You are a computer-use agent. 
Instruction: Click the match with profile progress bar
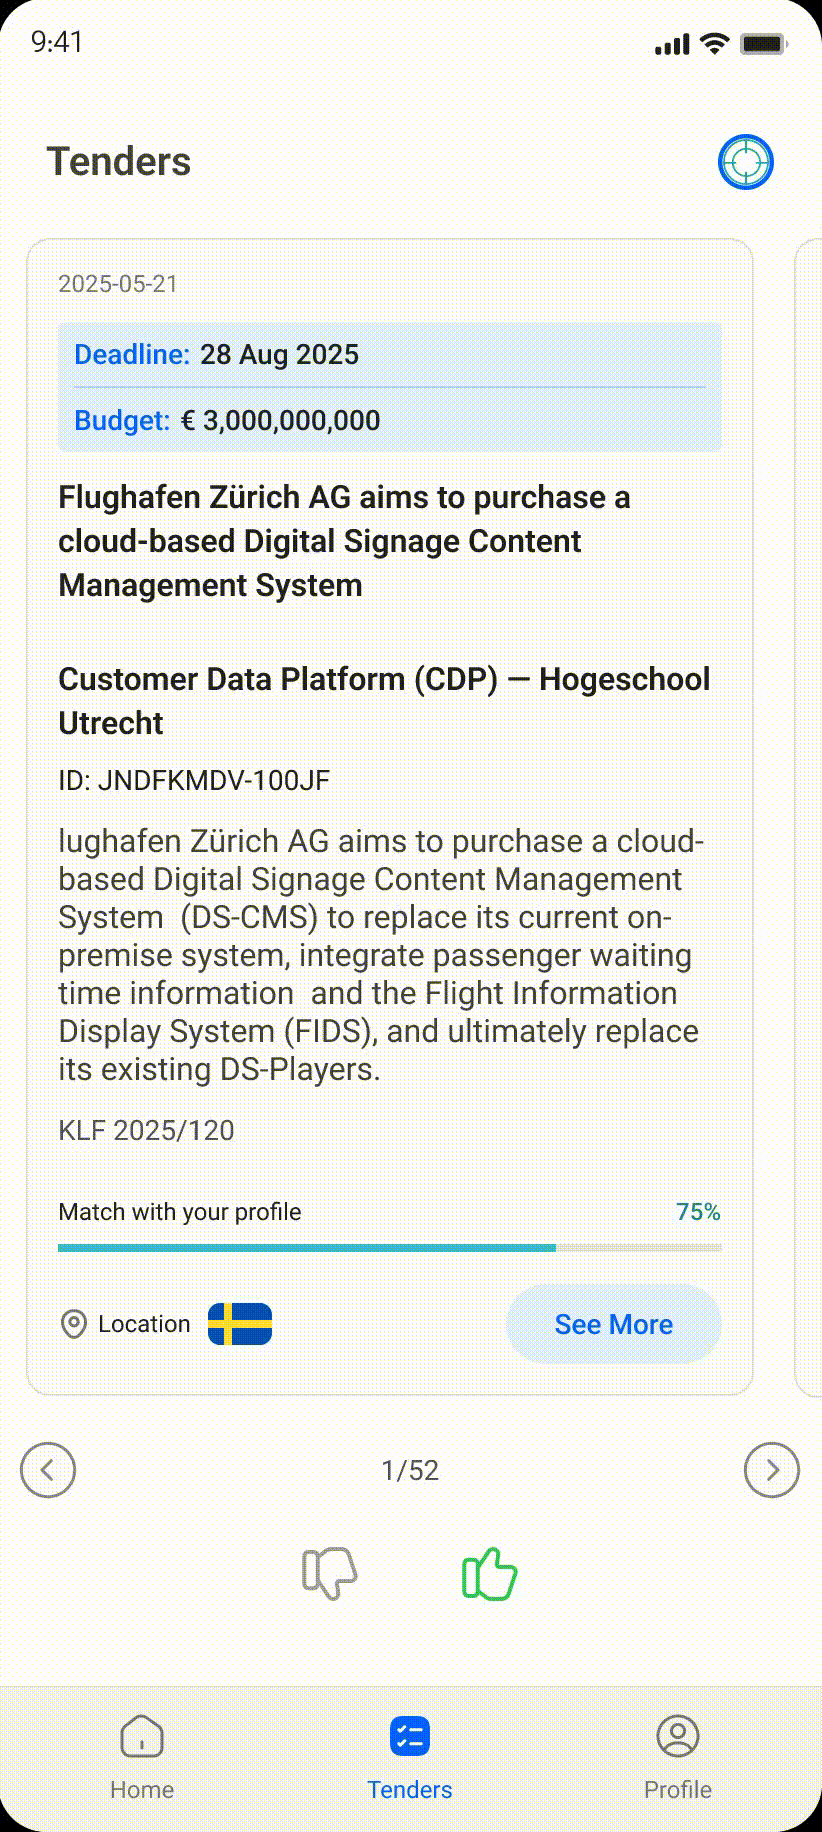click(x=389, y=1248)
